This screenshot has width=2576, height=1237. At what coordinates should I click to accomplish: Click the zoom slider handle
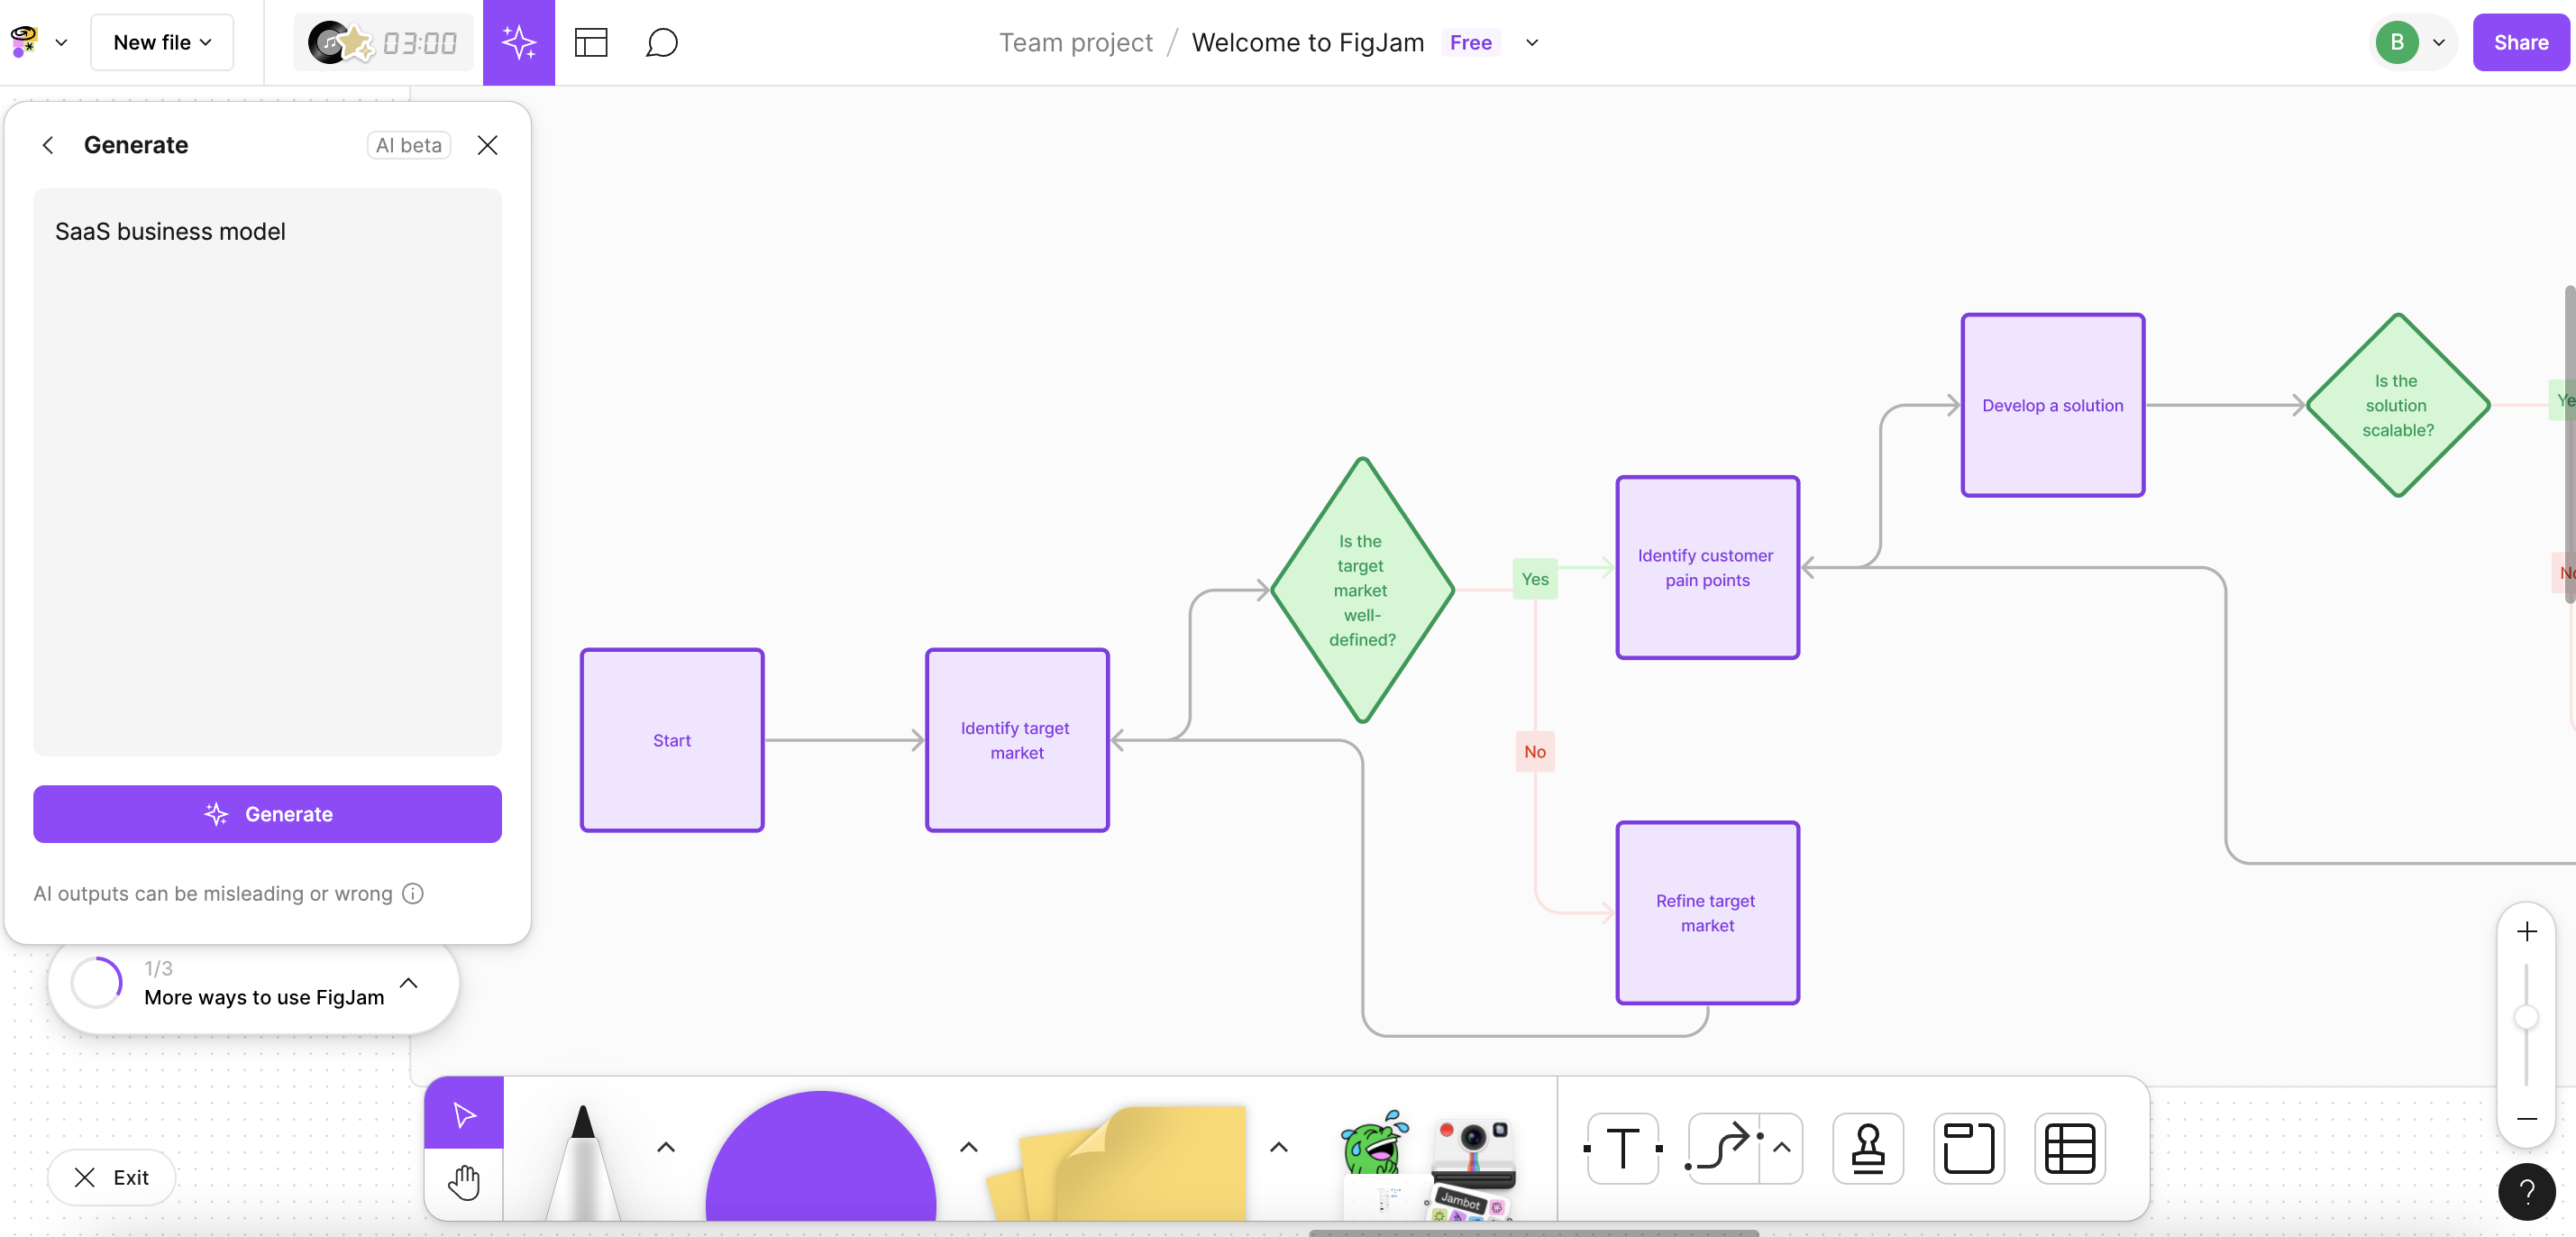coord(2526,1018)
